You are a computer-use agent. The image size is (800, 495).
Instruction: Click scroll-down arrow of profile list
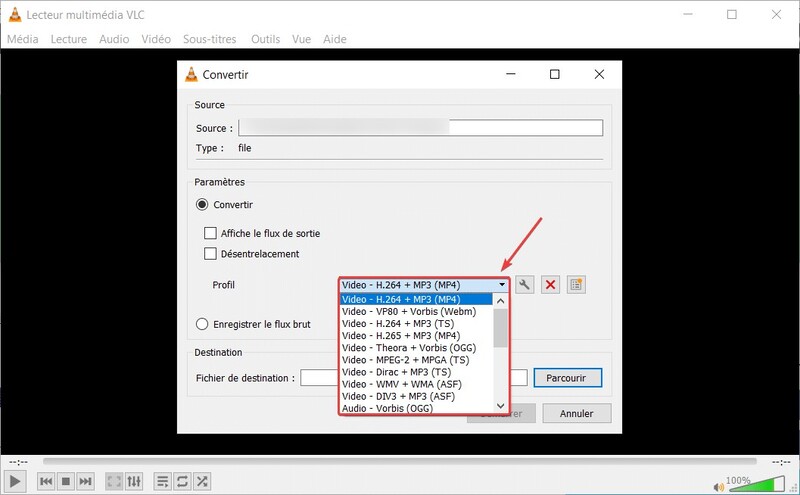pyautogui.click(x=501, y=406)
